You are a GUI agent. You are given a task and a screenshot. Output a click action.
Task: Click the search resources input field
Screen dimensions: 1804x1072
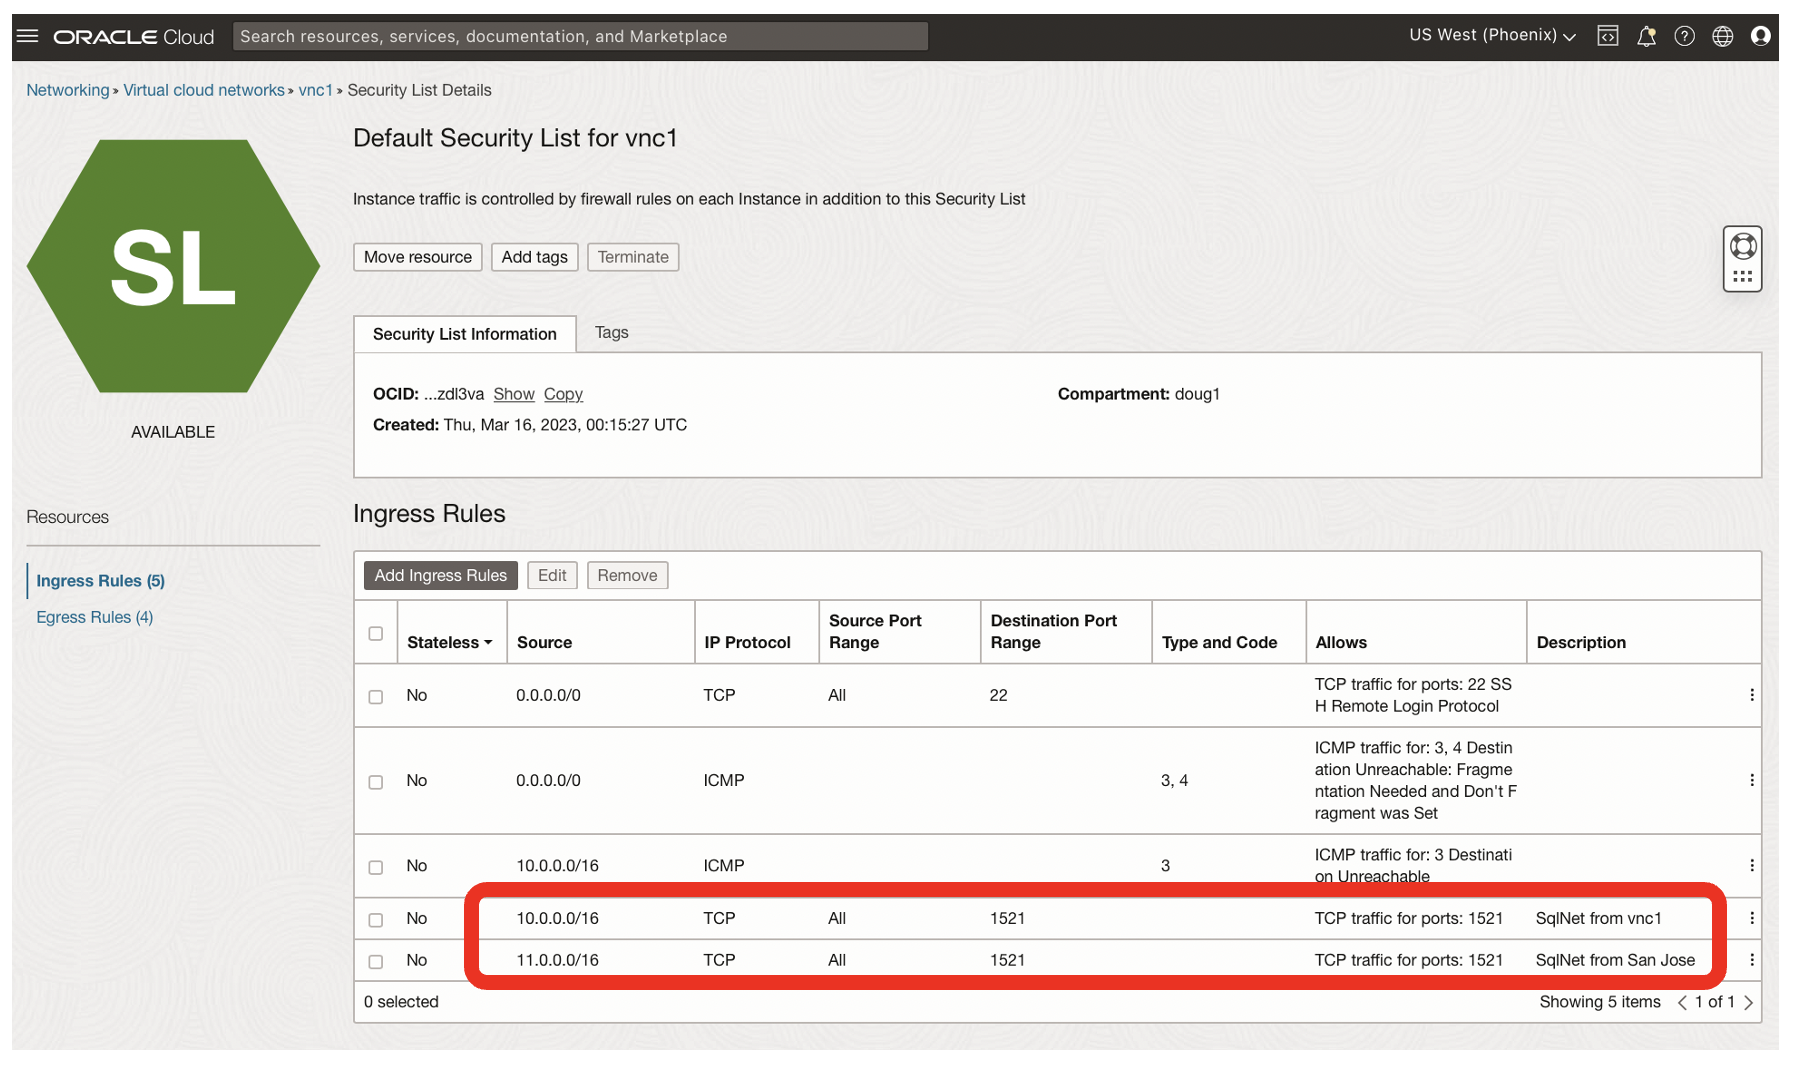(580, 36)
